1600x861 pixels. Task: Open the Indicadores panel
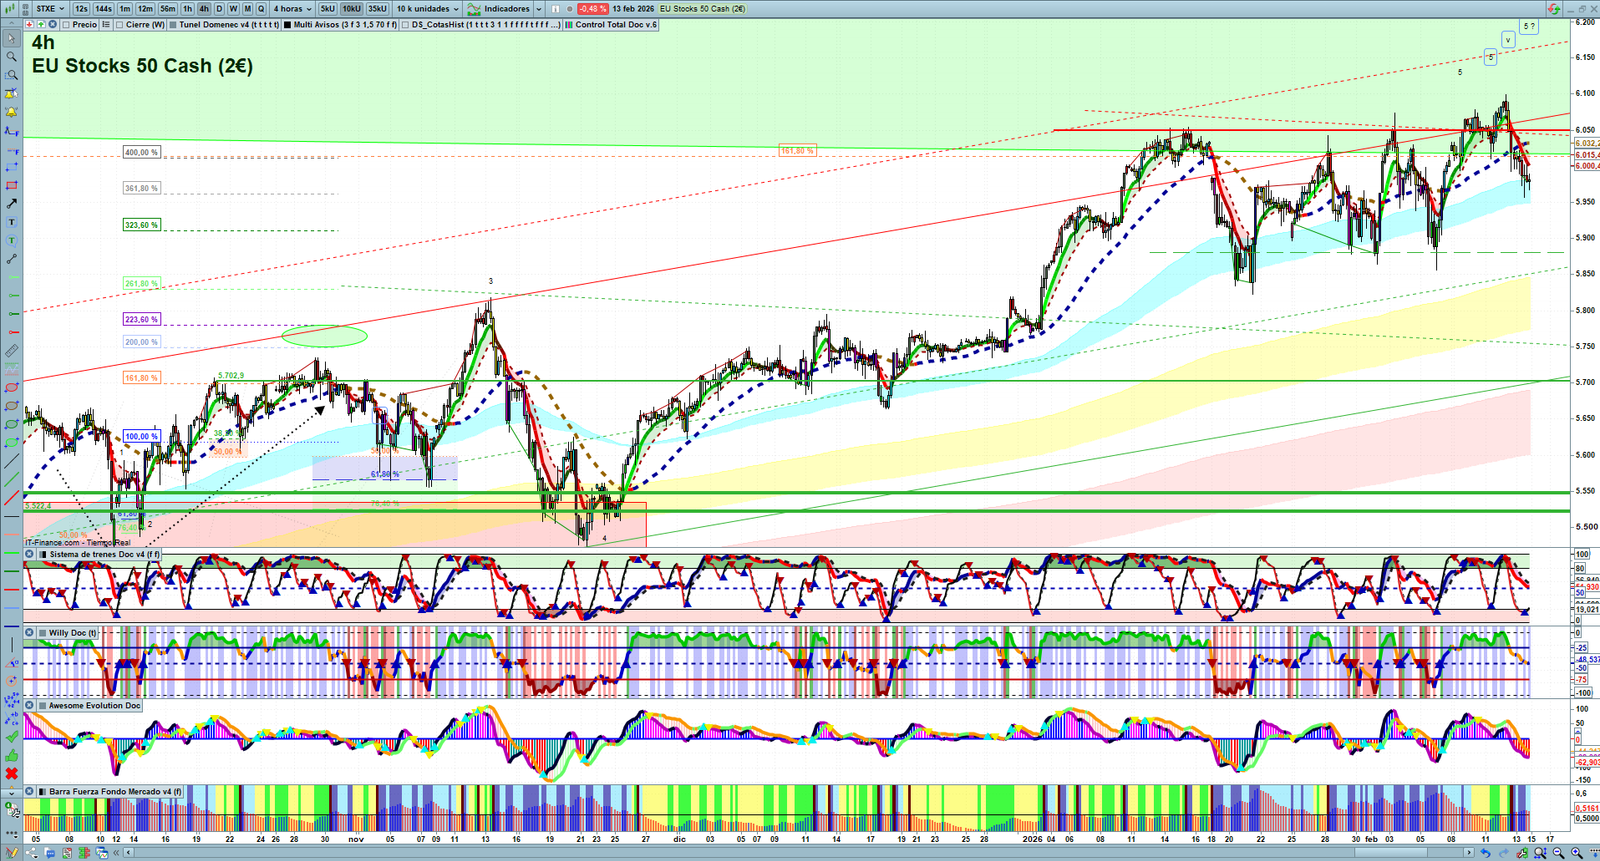500,9
